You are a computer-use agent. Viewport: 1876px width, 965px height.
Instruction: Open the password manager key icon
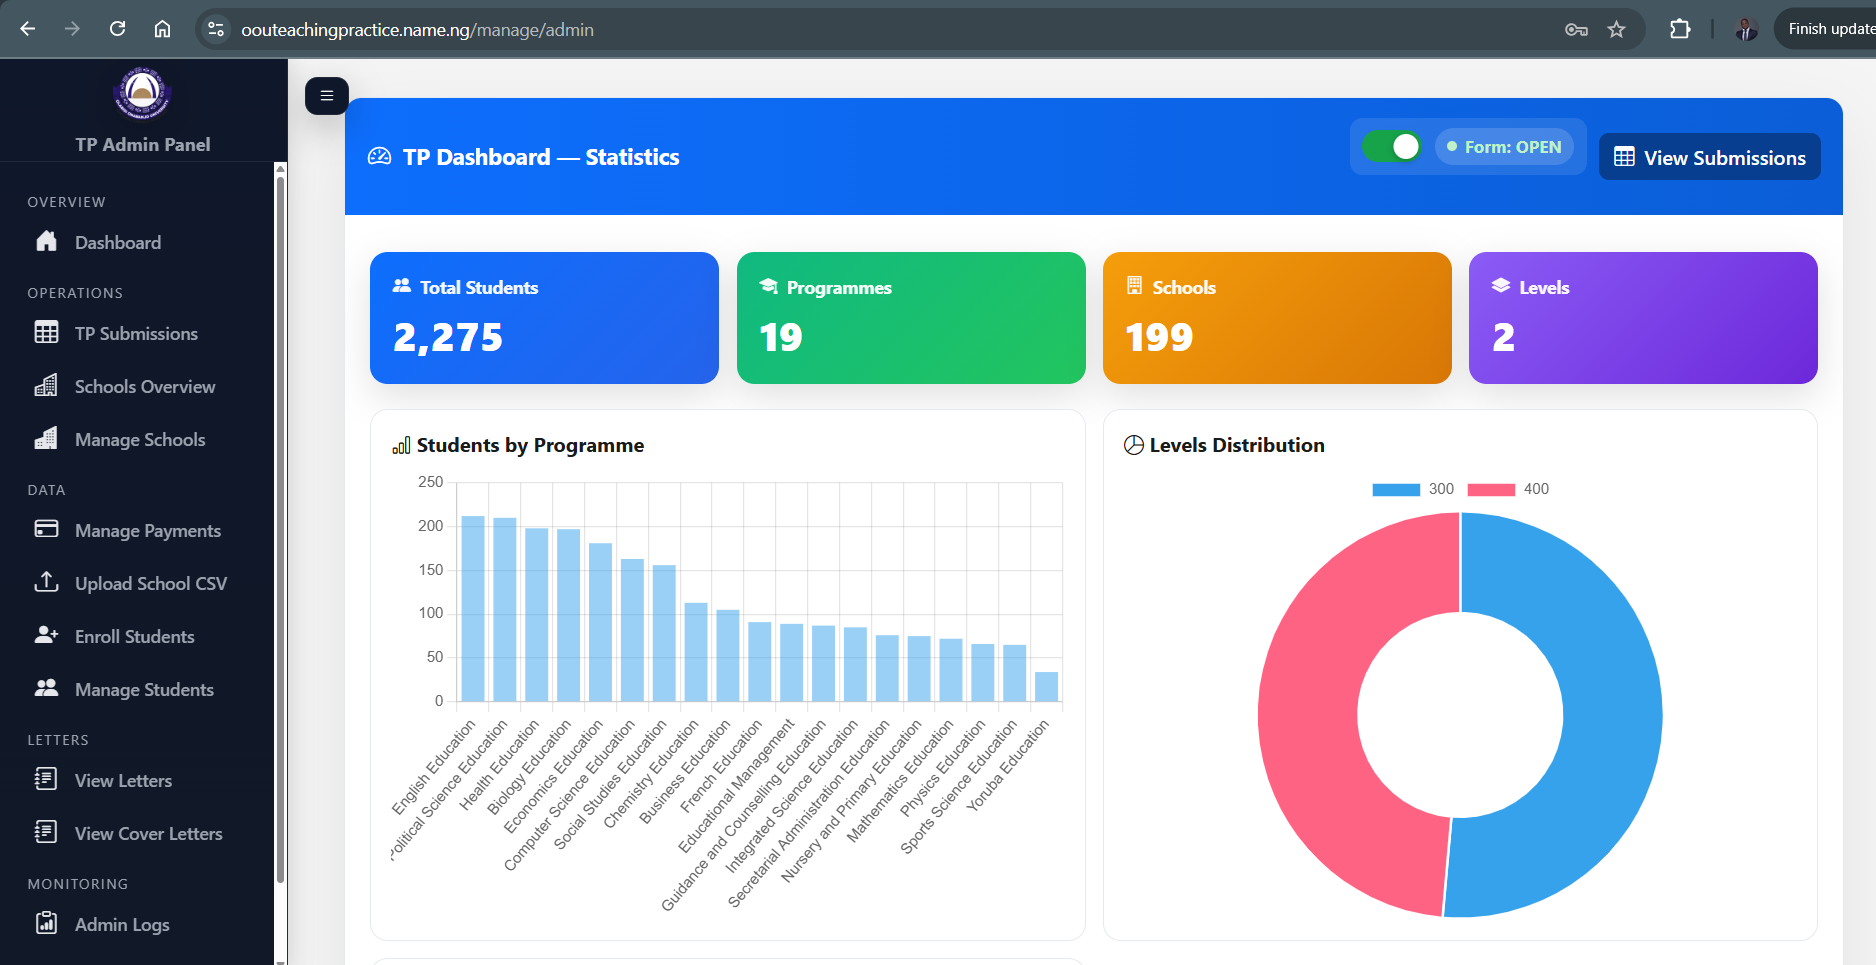[1576, 29]
